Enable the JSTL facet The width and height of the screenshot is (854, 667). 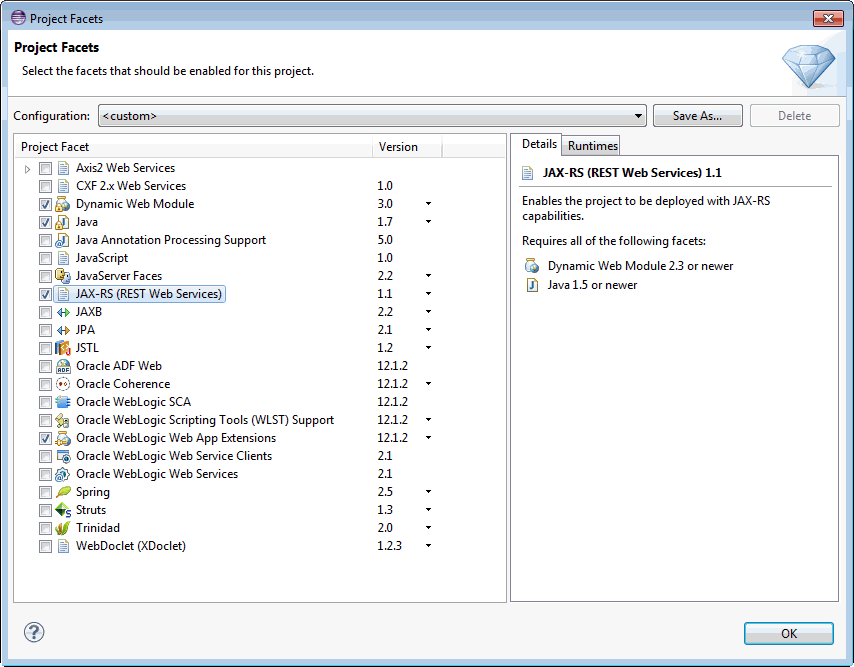tap(45, 348)
